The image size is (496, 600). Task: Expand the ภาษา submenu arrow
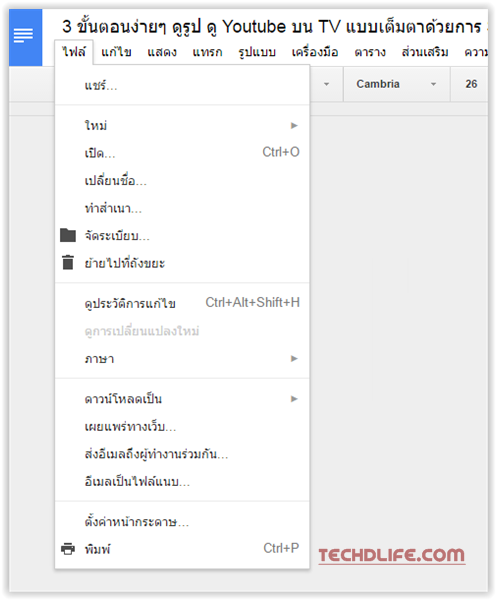(x=294, y=359)
